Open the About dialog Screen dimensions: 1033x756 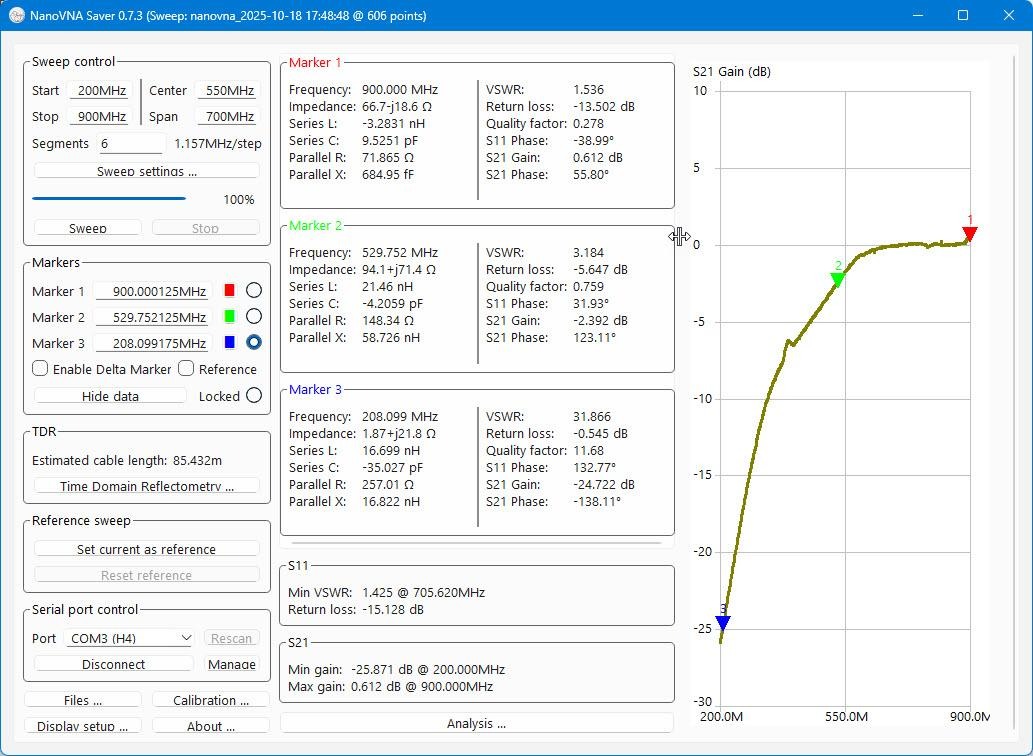coord(211,726)
